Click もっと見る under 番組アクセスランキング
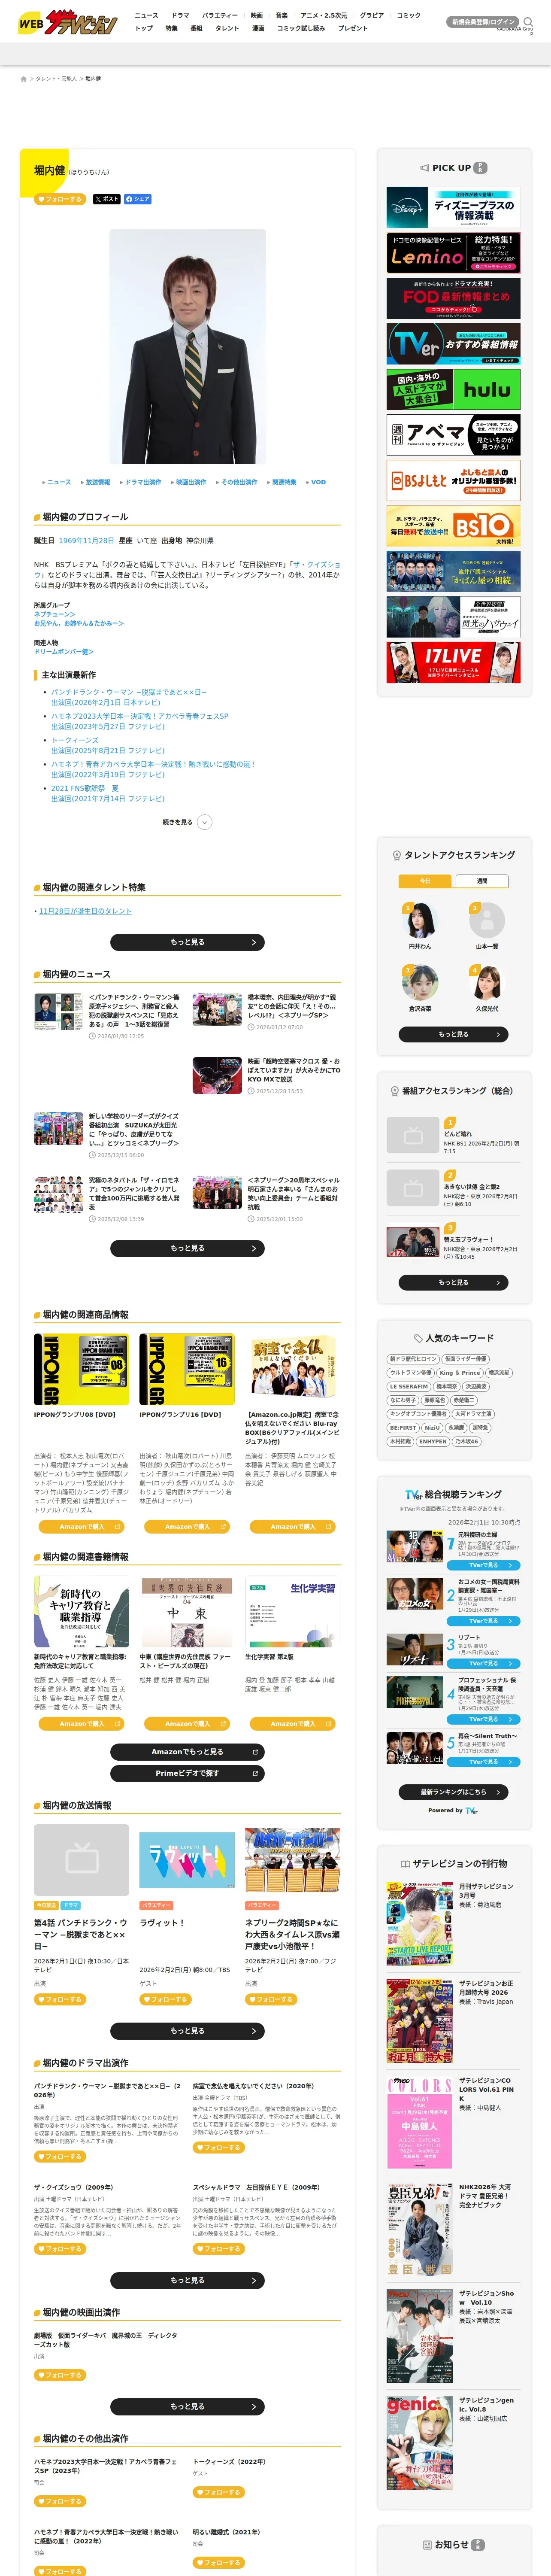This screenshot has width=551, height=2576. tap(453, 1282)
